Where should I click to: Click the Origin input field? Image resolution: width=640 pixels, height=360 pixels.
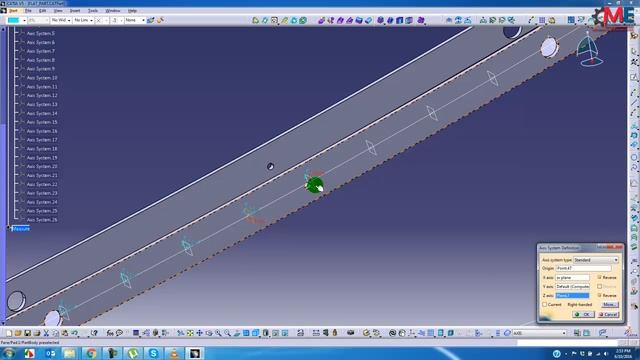click(x=583, y=268)
